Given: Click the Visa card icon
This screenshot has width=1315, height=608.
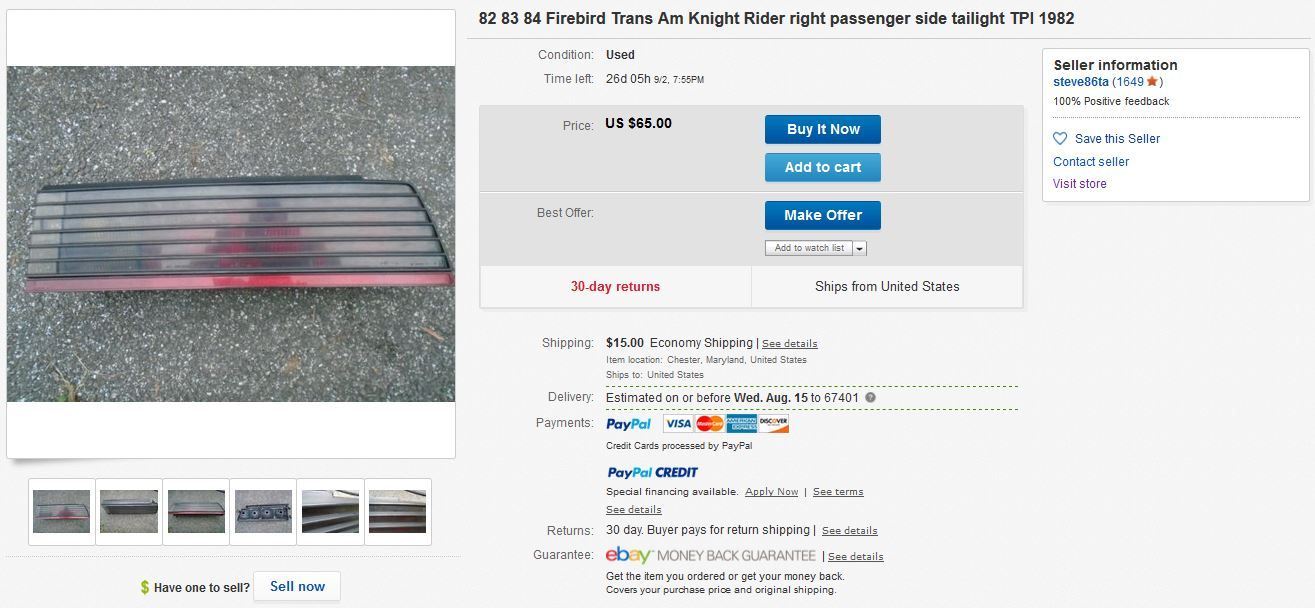Looking at the screenshot, I should [677, 424].
